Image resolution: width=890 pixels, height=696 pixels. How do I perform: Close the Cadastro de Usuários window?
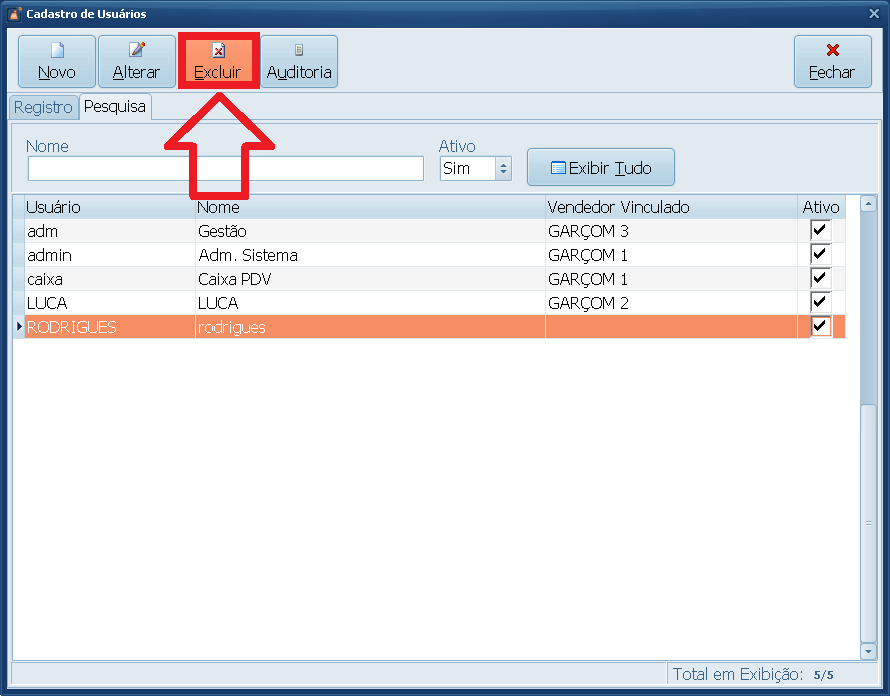874,14
